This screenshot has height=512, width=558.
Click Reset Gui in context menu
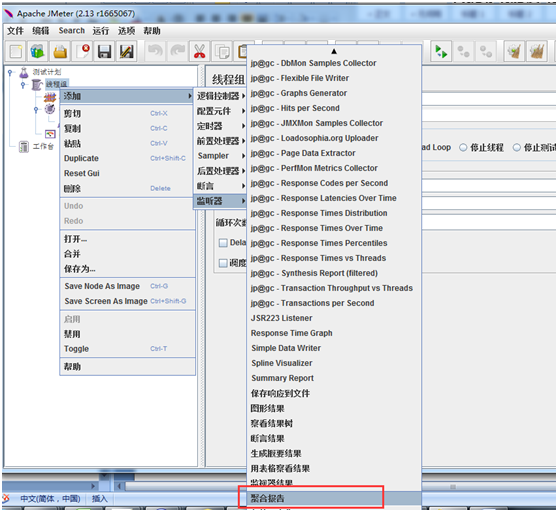[x=127, y=173]
